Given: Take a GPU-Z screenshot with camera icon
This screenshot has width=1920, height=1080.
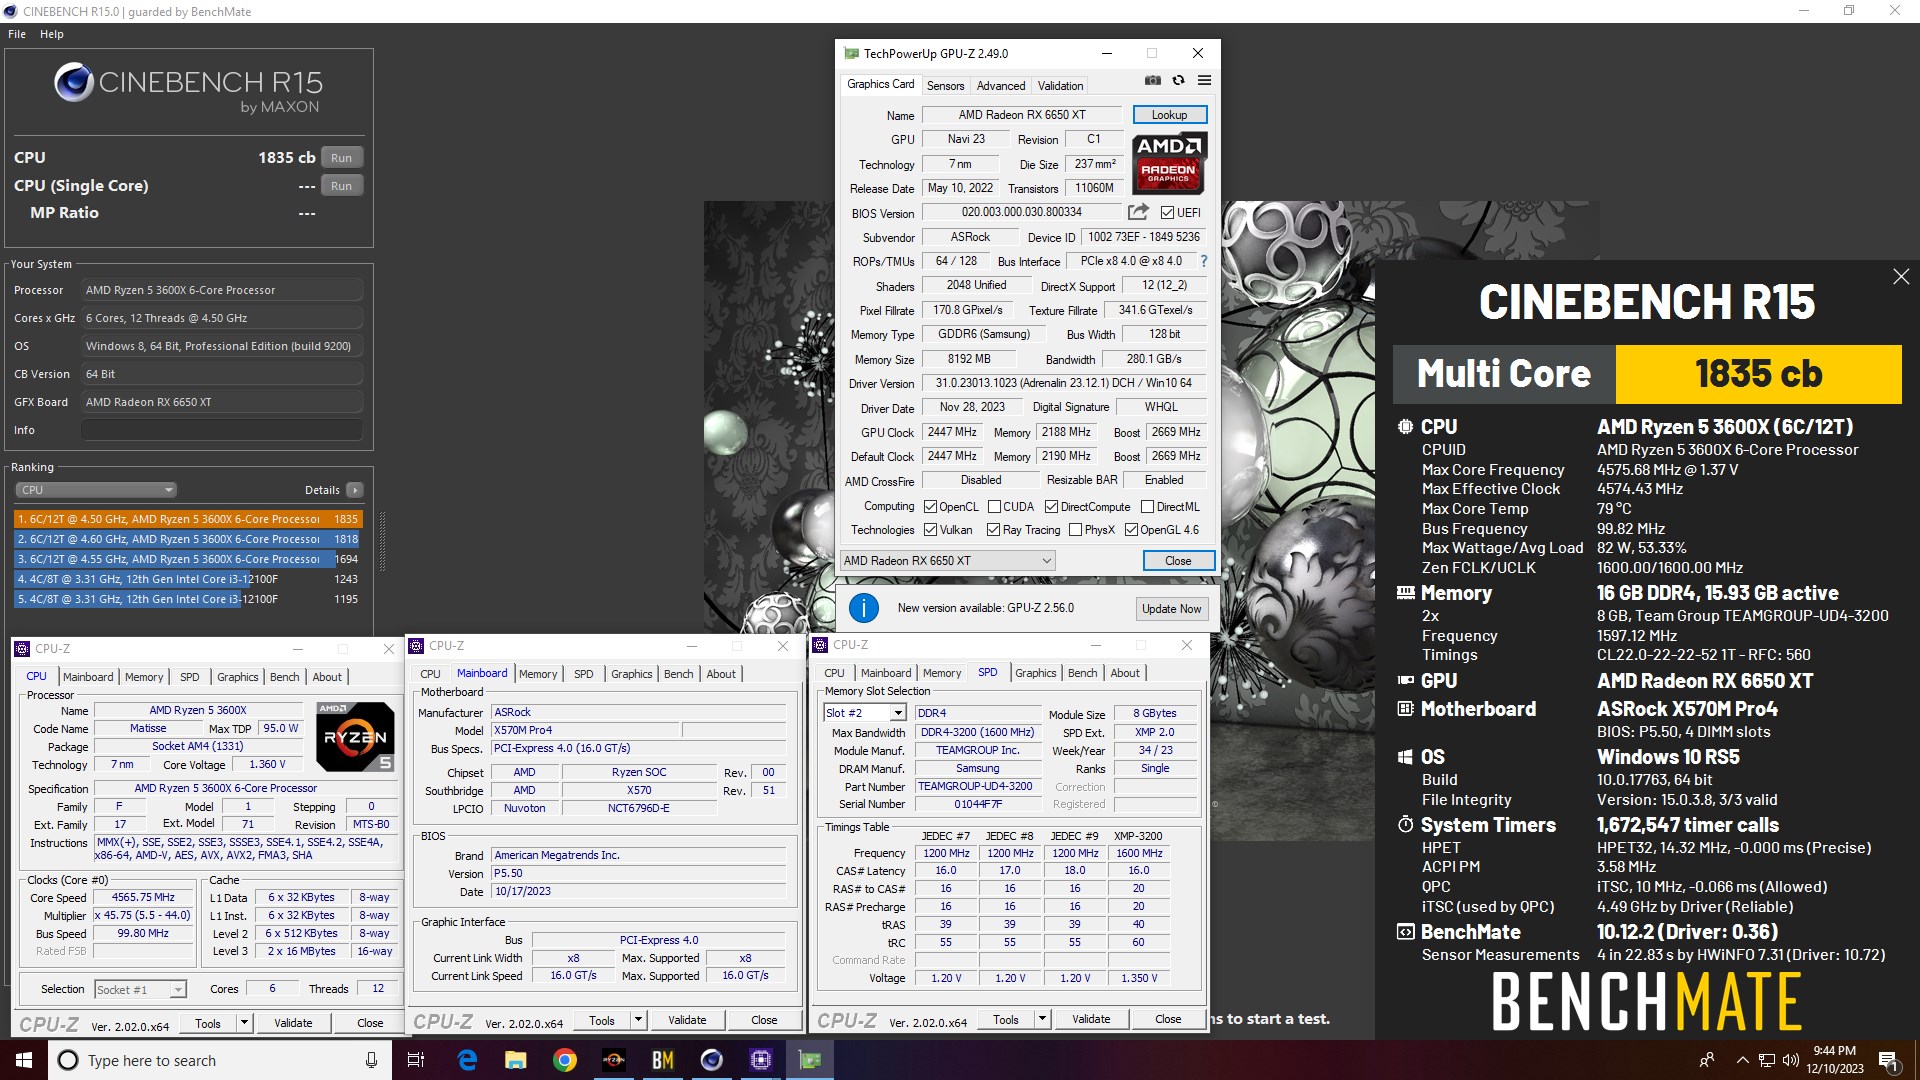Looking at the screenshot, I should pyautogui.click(x=1152, y=80).
